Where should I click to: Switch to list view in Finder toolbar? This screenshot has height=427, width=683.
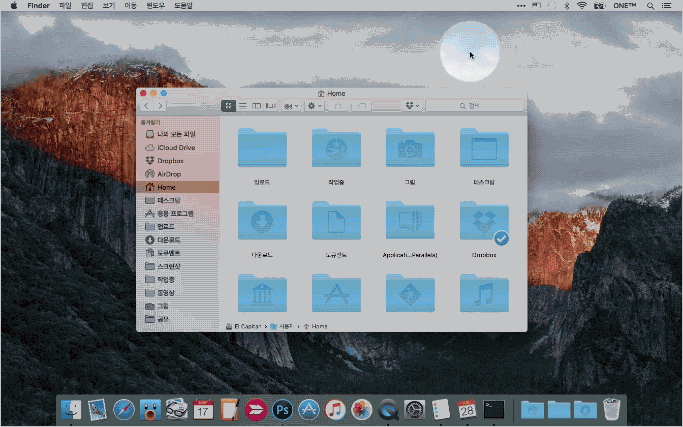pyautogui.click(x=243, y=106)
